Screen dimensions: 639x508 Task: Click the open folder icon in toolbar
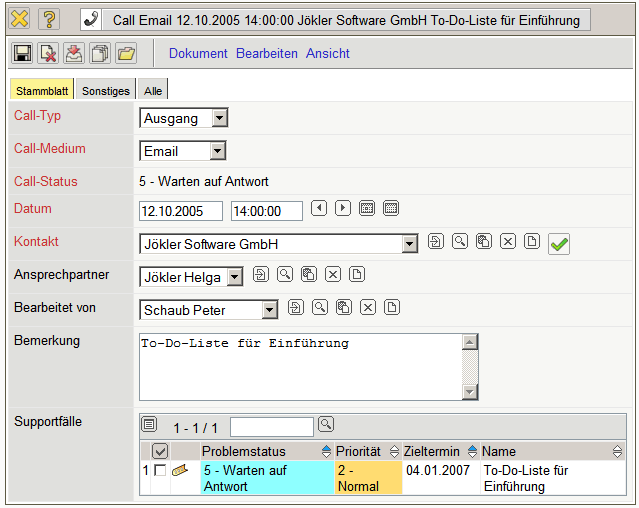(x=126, y=54)
